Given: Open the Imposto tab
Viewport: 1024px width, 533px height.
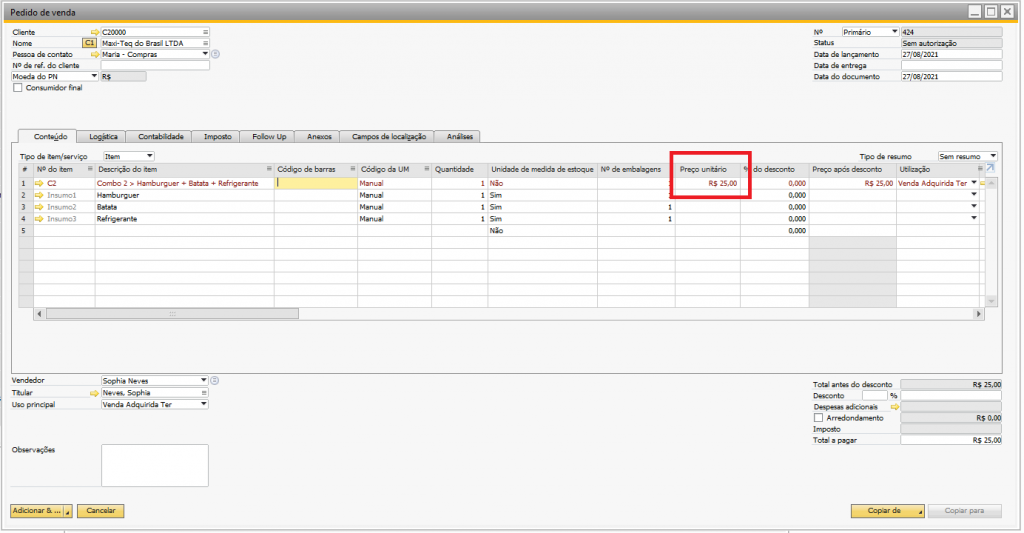Looking at the screenshot, I should (x=217, y=136).
